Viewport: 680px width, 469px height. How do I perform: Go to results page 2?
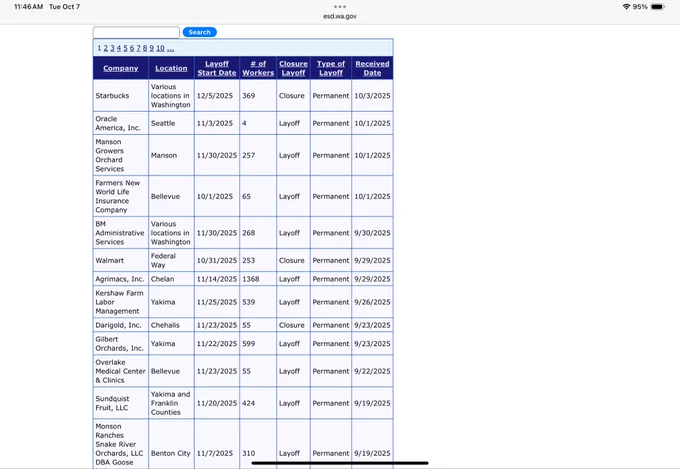pyautogui.click(x=105, y=48)
